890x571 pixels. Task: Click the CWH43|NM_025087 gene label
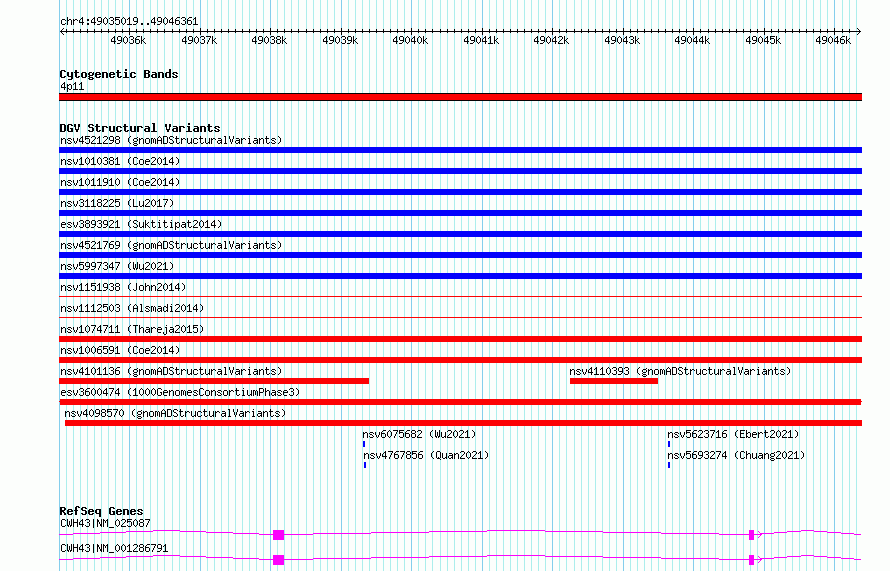click(105, 523)
